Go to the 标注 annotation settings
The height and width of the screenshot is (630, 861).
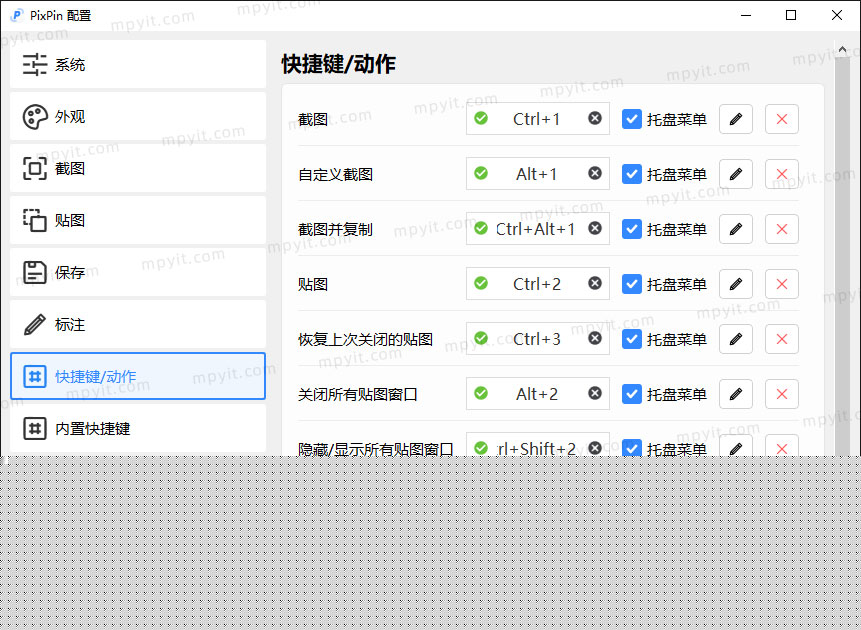138,324
